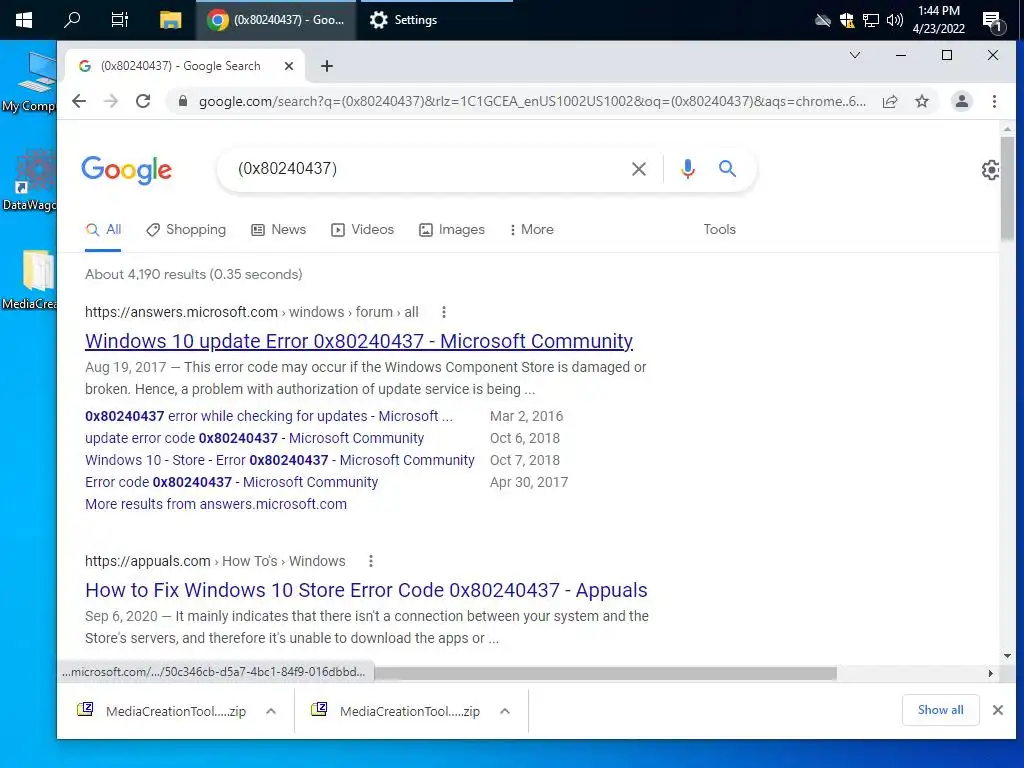Bookmark this tab with star icon
This screenshot has height=768, width=1024.
[921, 101]
